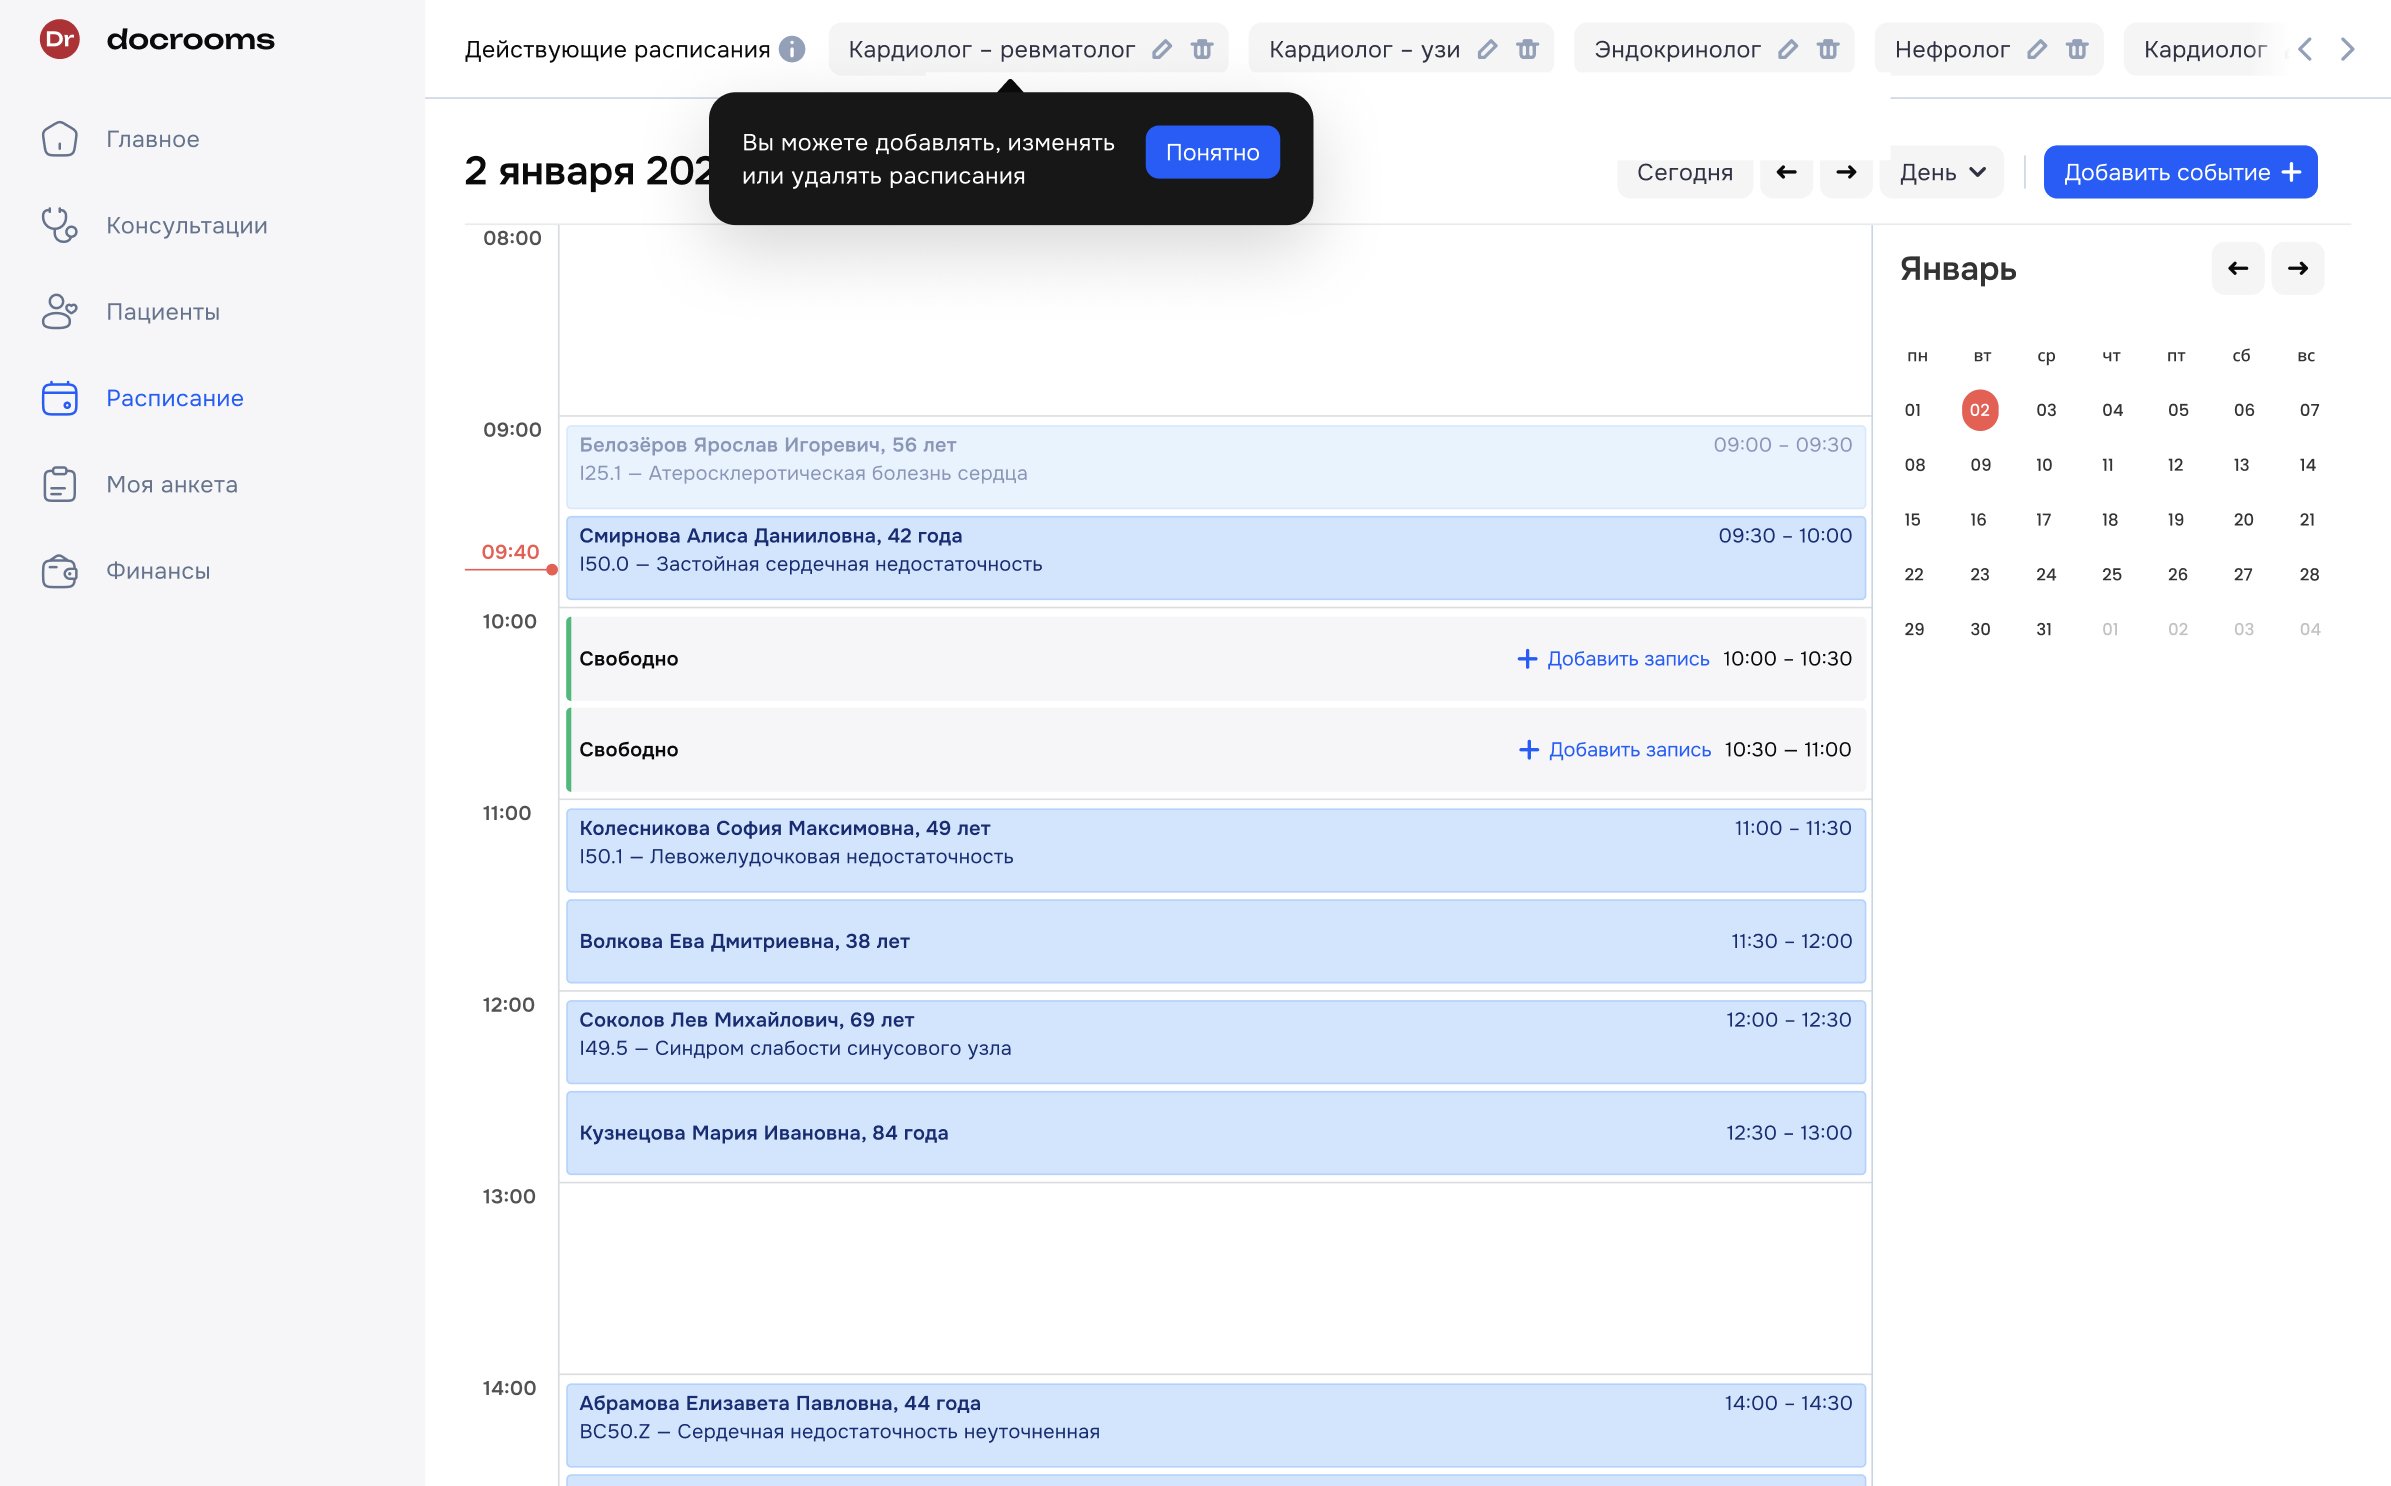Dismiss tooltip with Понятно button
Screen dimensions: 2391x1486
click(1212, 152)
